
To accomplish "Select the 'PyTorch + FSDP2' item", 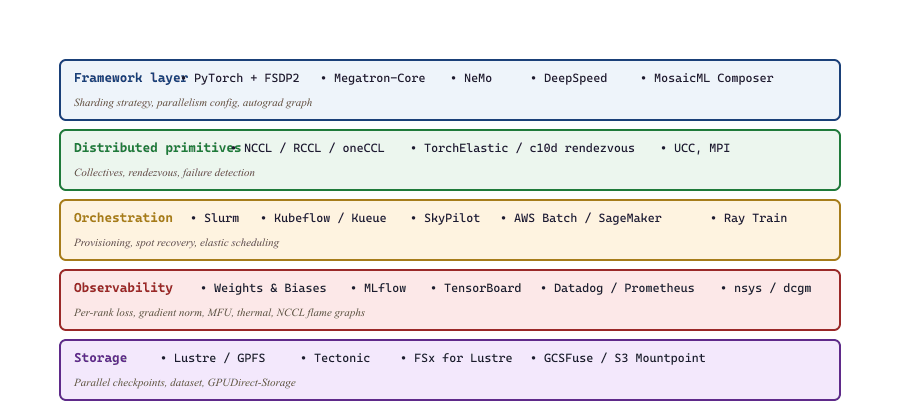I will (246, 78).
